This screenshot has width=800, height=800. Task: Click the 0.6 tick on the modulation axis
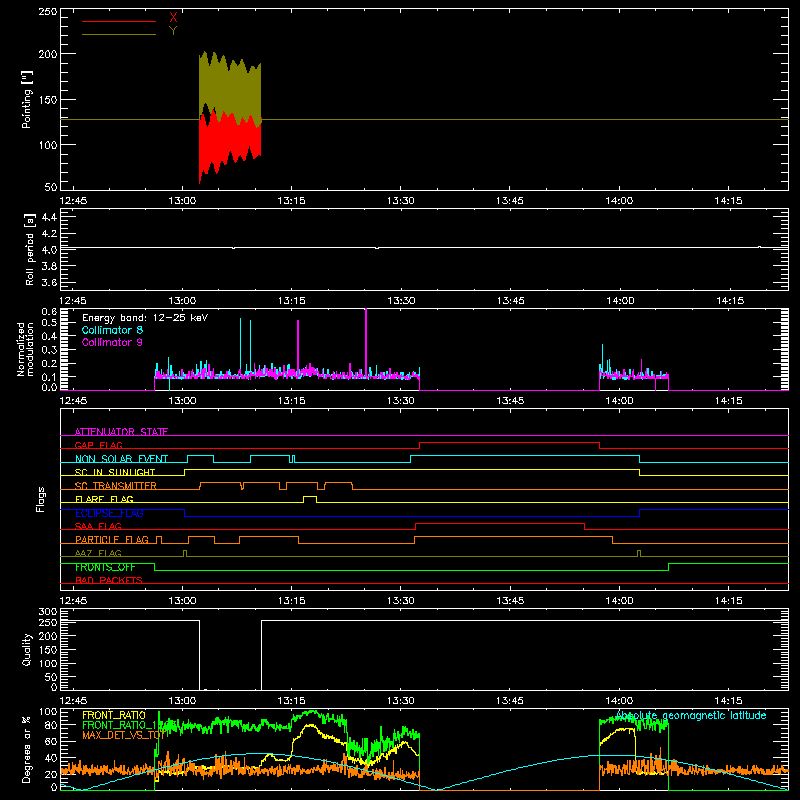[x=49, y=311]
